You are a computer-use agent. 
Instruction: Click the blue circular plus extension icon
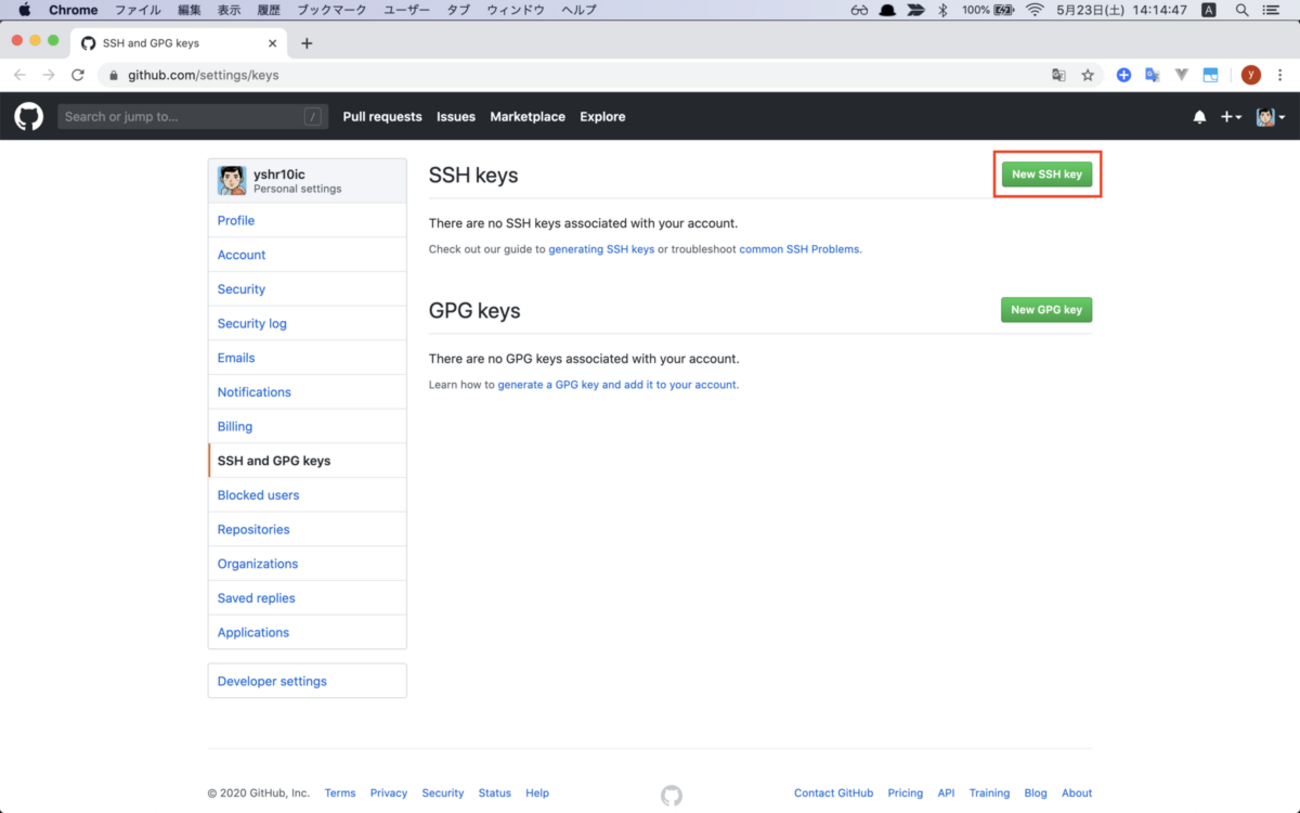(x=1124, y=75)
